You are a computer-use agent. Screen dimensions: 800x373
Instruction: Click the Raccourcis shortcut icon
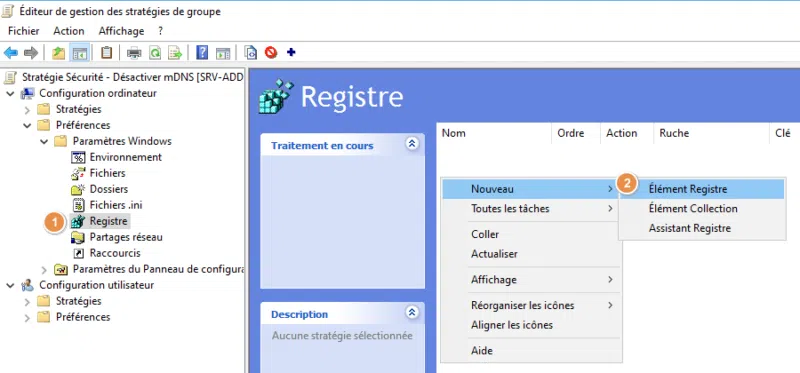click(79, 253)
